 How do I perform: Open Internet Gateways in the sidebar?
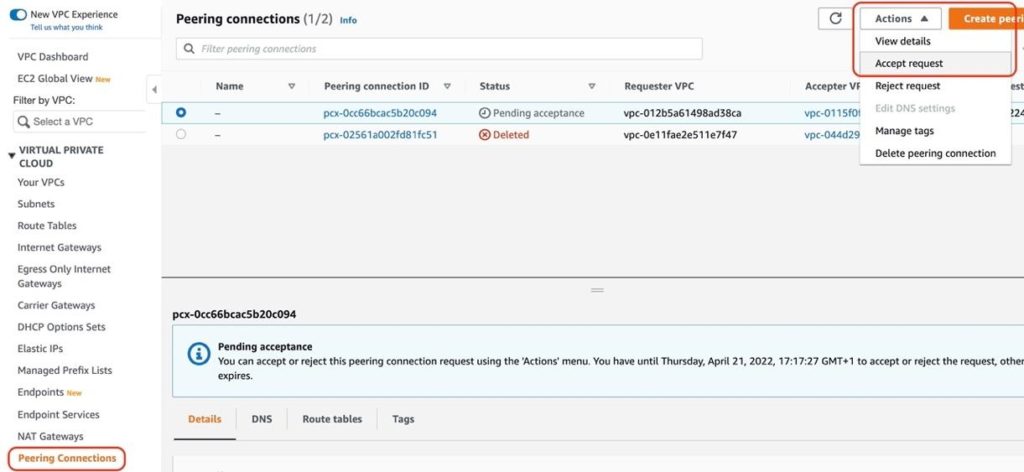click(x=59, y=247)
